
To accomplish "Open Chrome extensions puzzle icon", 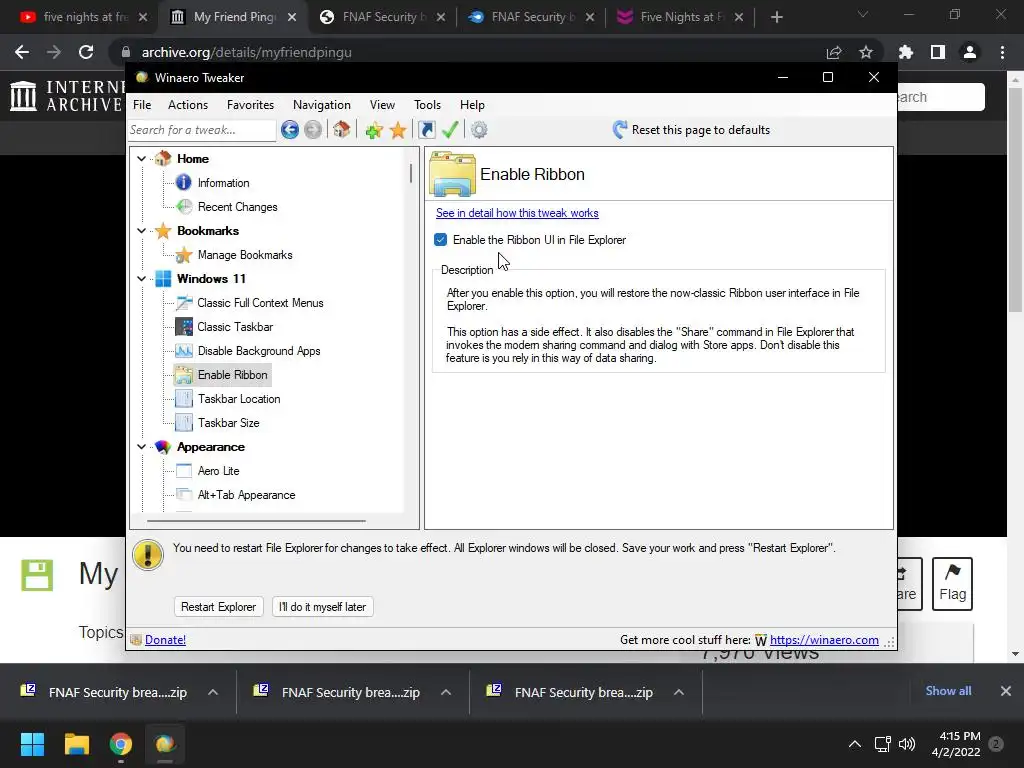I will click(x=906, y=52).
